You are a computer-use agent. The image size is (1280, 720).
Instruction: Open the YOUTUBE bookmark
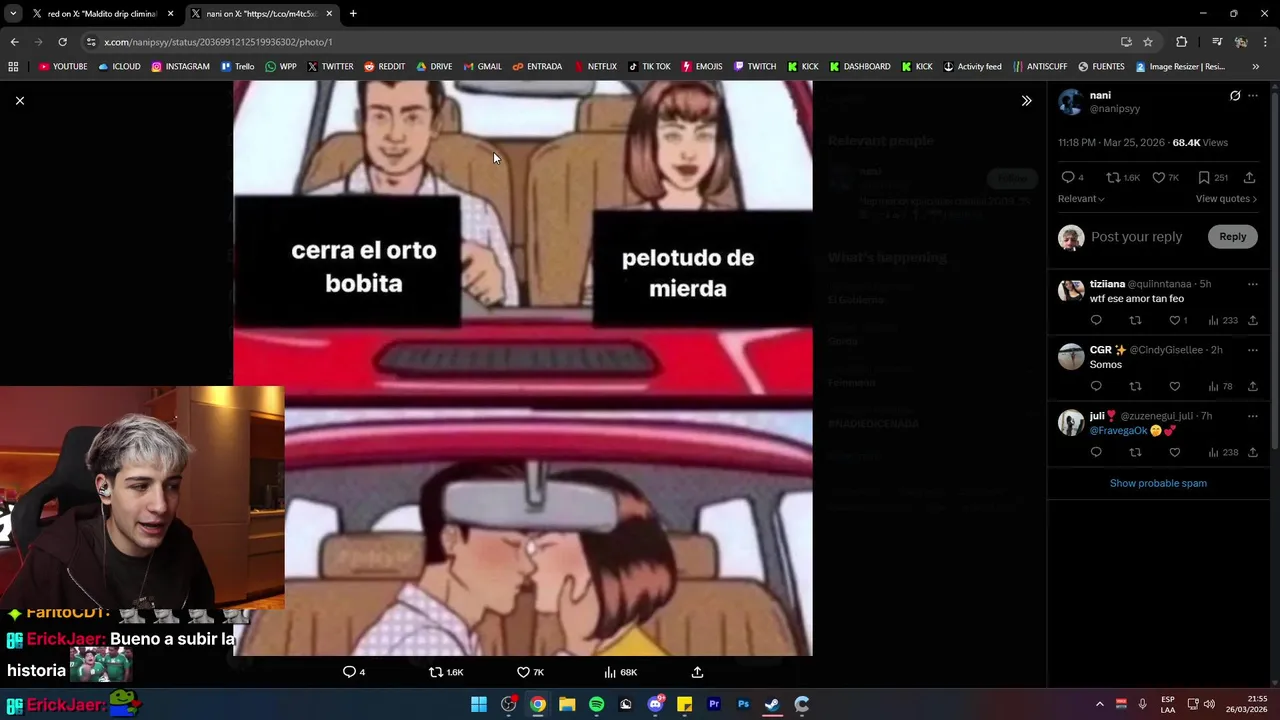(63, 67)
